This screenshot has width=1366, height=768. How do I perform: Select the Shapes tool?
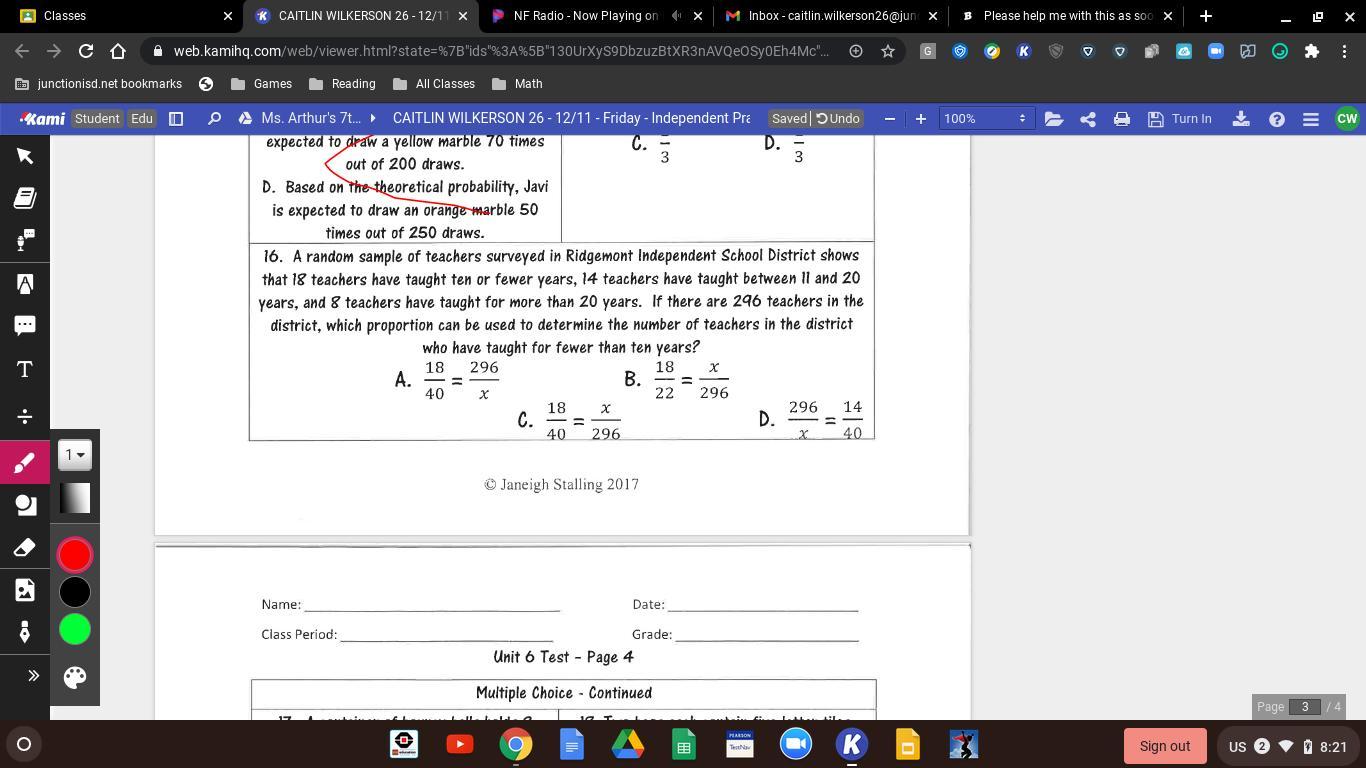pos(25,506)
